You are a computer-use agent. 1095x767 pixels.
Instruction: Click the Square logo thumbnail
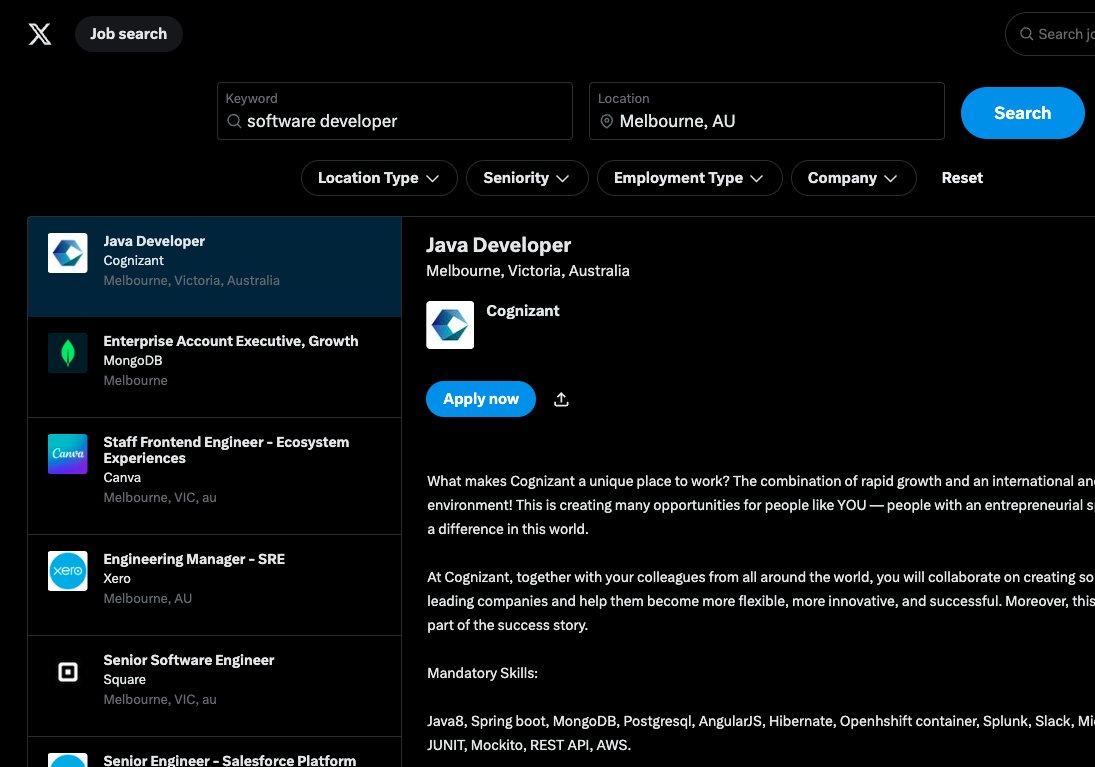[68, 672]
